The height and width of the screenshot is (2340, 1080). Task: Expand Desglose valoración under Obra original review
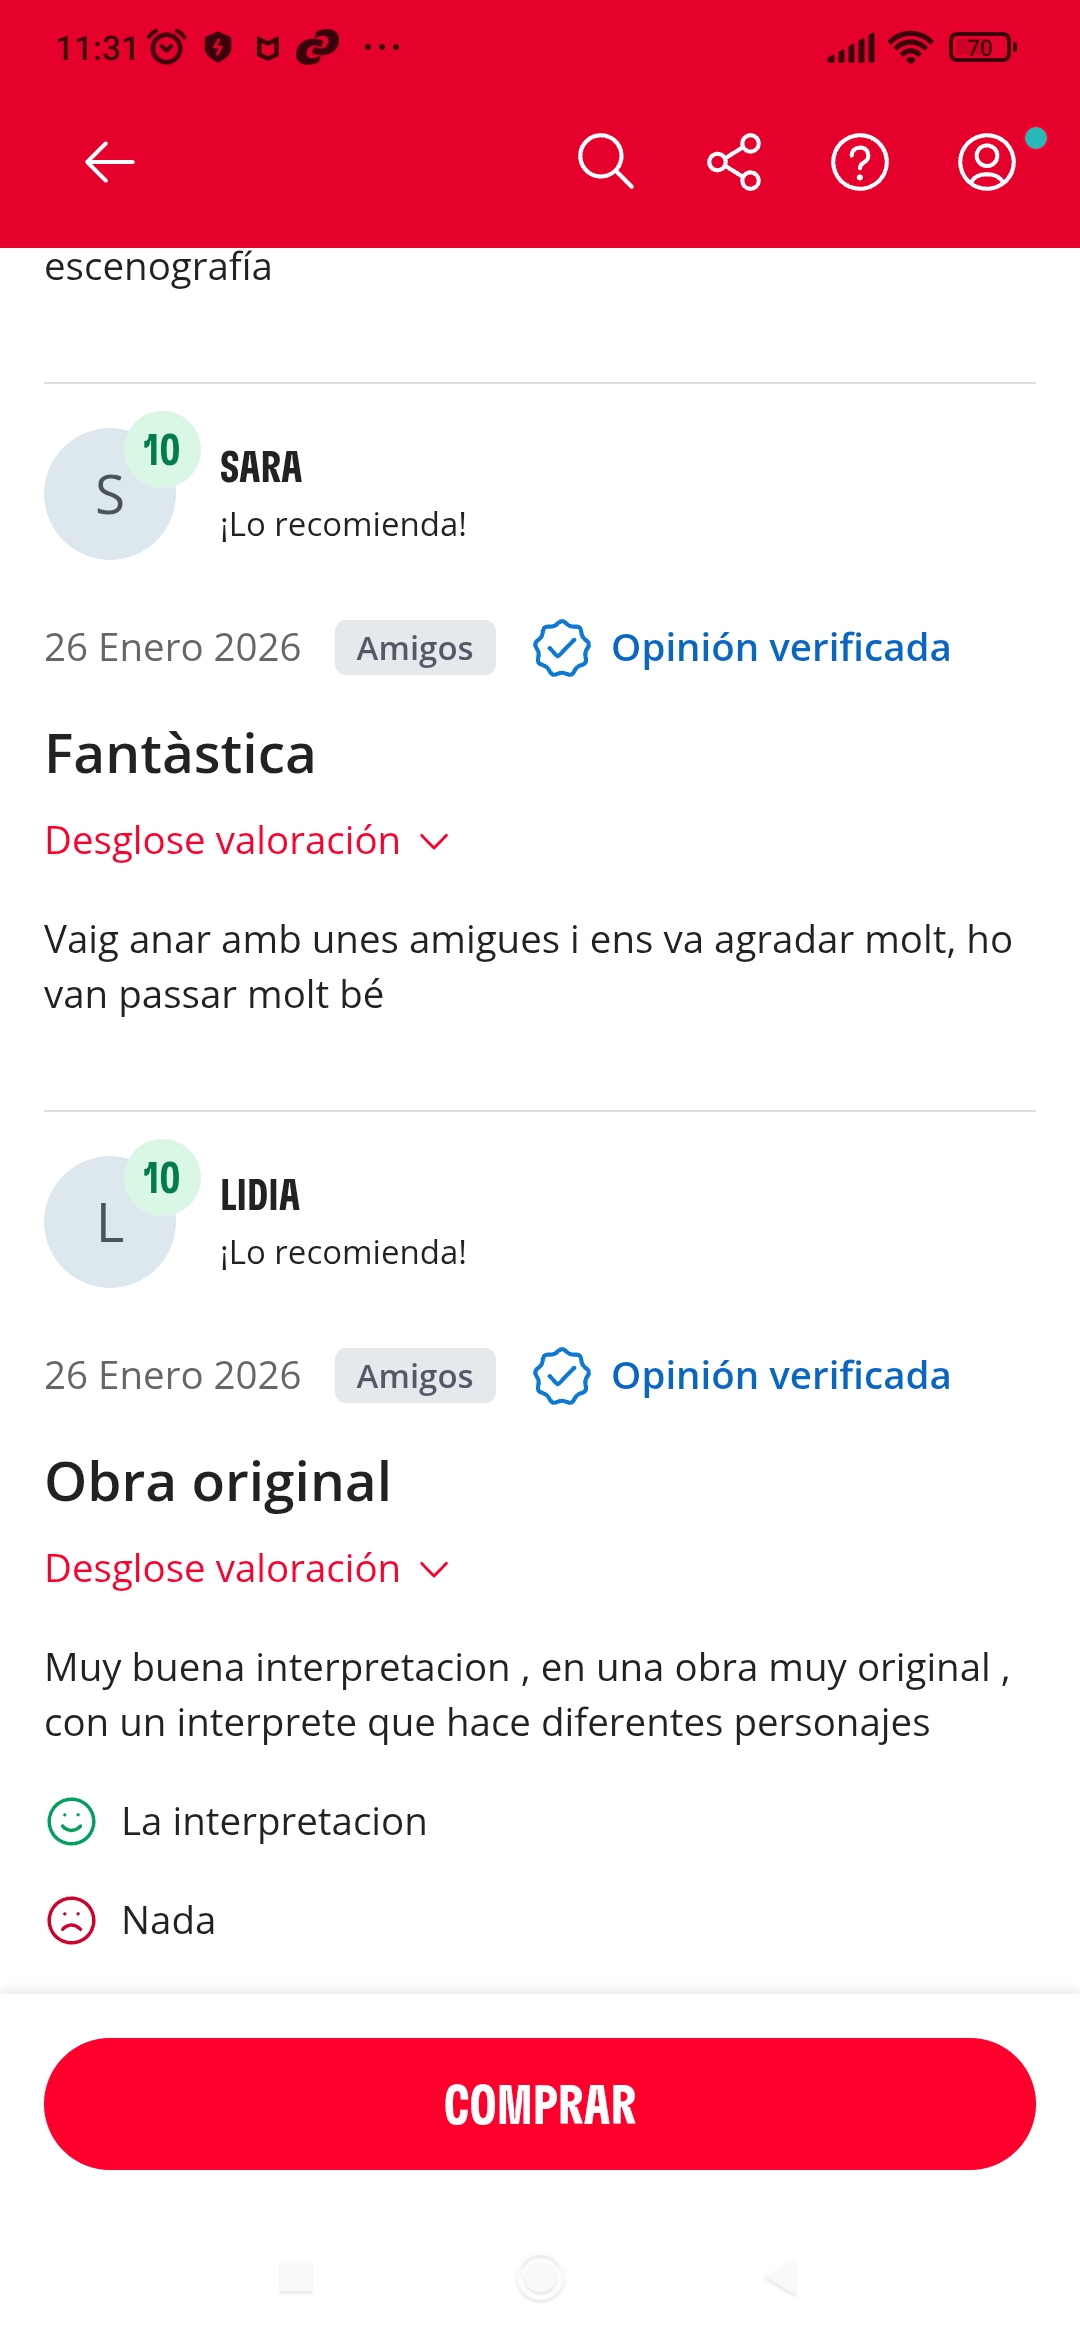223,1569
